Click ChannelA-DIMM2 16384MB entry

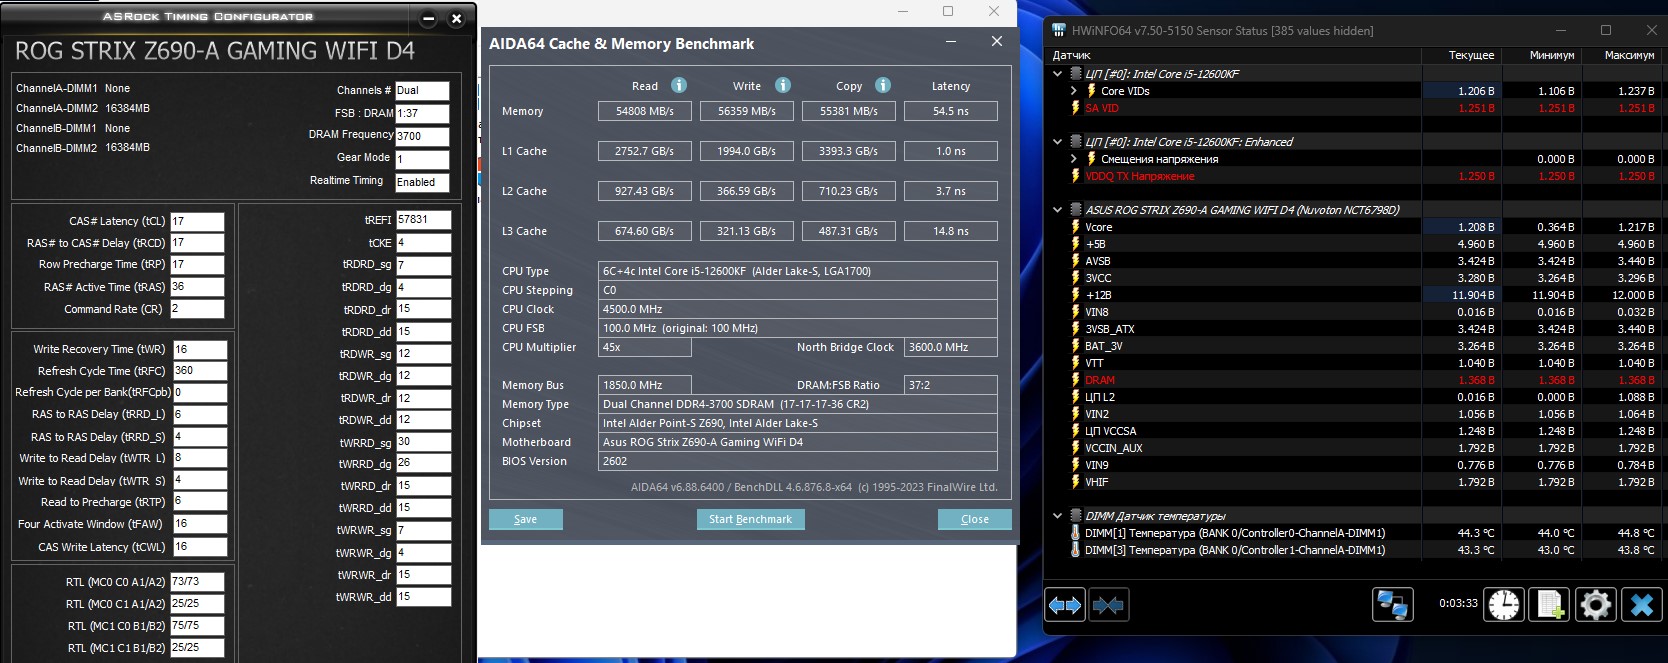pos(83,108)
